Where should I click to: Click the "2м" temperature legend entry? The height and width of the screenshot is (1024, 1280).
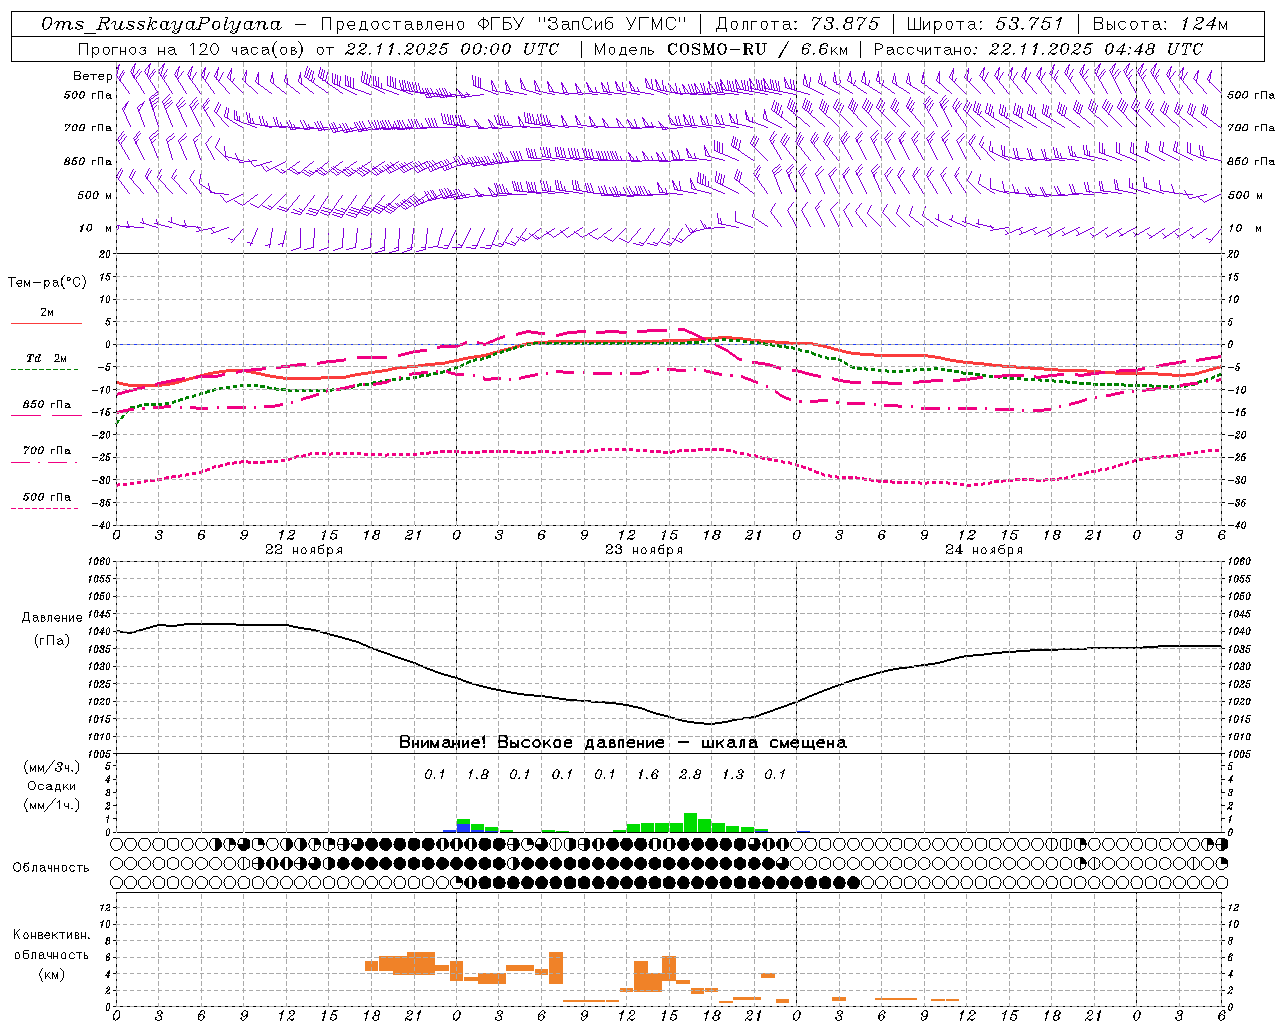[46, 313]
